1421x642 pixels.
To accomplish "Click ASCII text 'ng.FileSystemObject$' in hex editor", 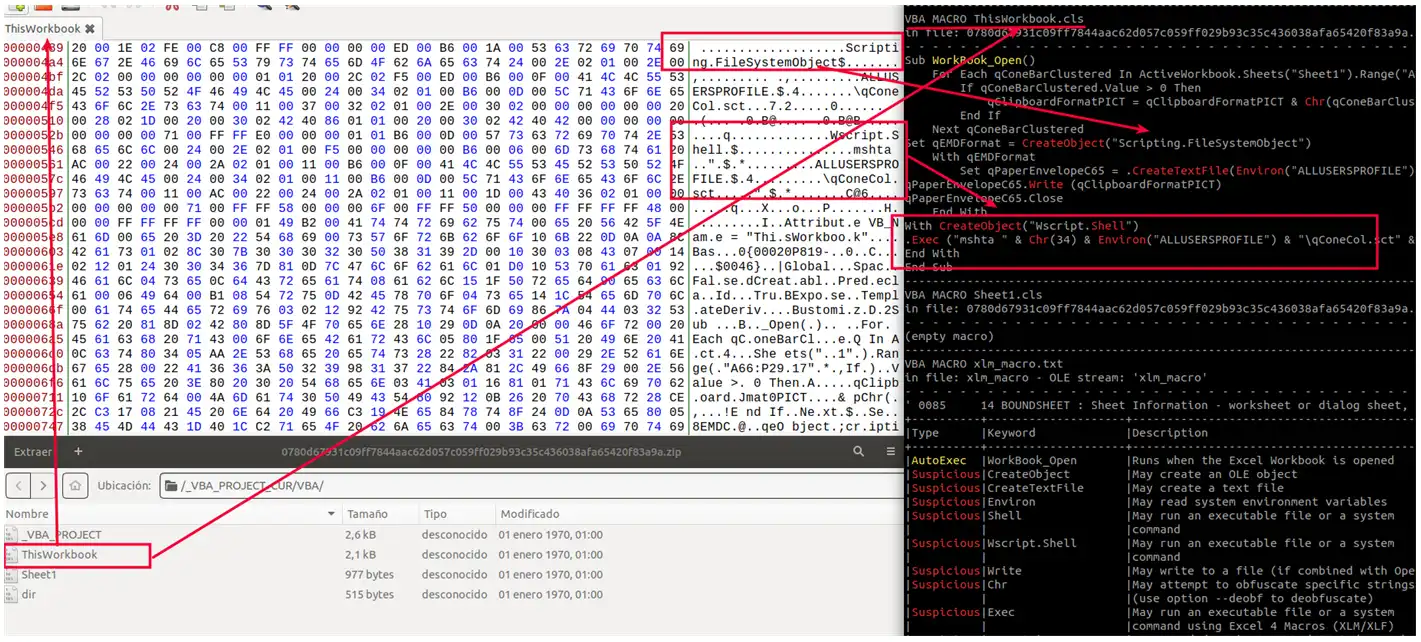I will [x=770, y=62].
